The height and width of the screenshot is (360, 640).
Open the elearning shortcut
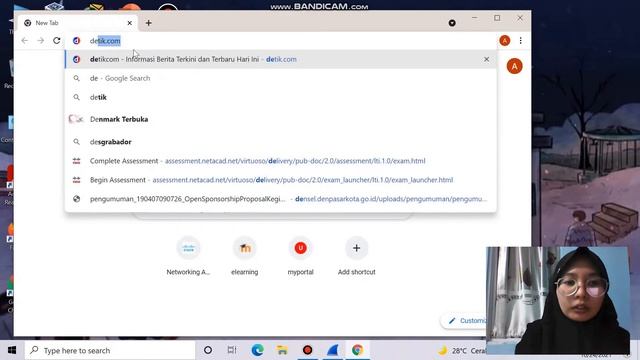point(244,256)
